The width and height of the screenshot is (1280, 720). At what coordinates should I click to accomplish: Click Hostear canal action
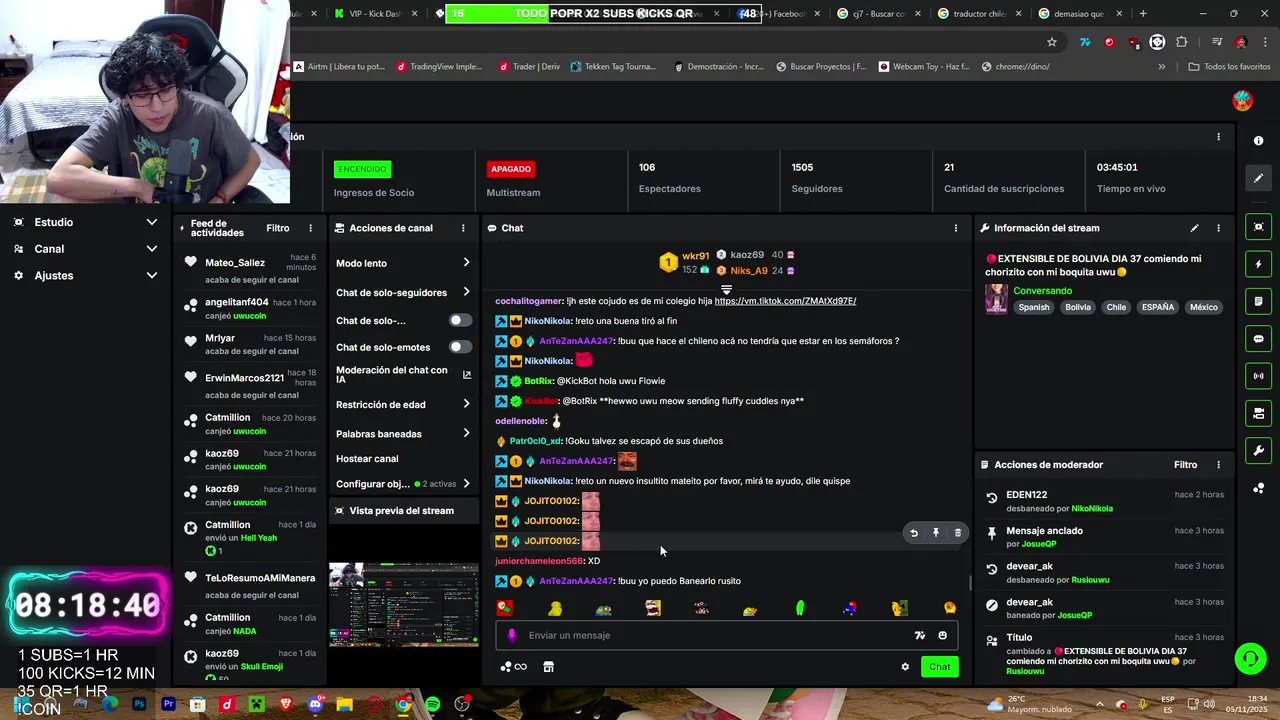(367, 459)
